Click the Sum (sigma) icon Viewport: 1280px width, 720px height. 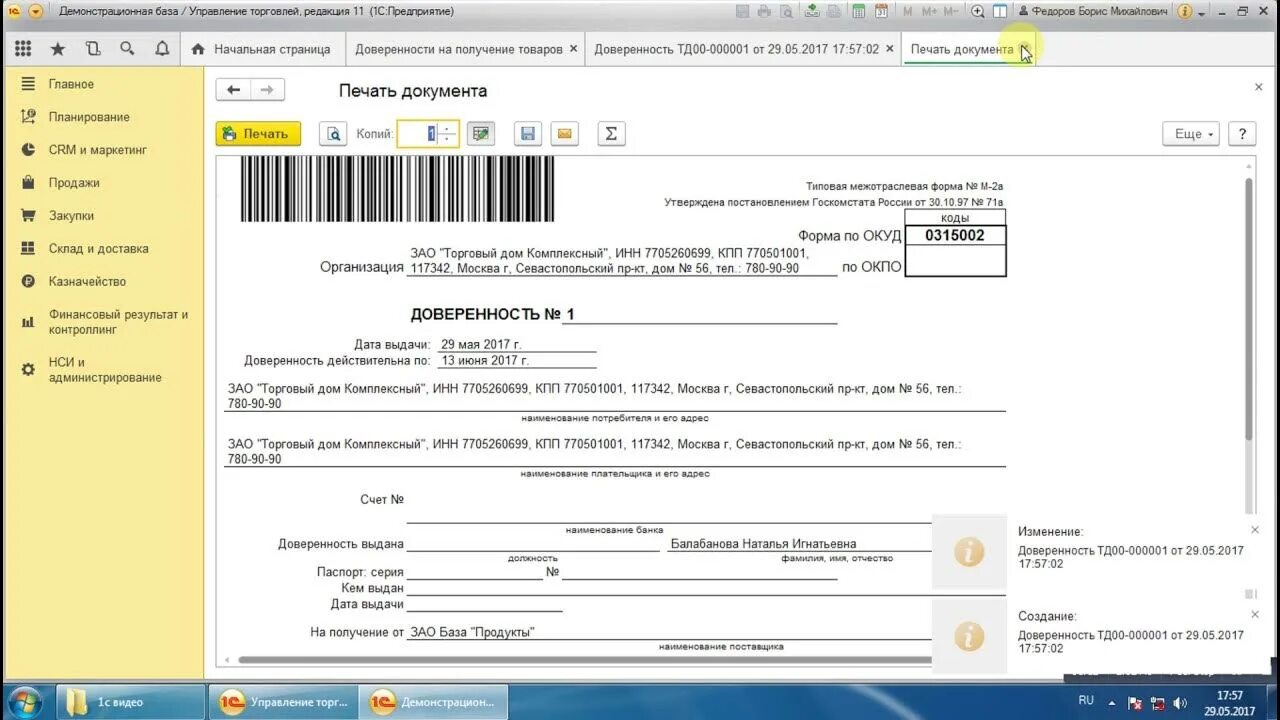[x=611, y=134]
